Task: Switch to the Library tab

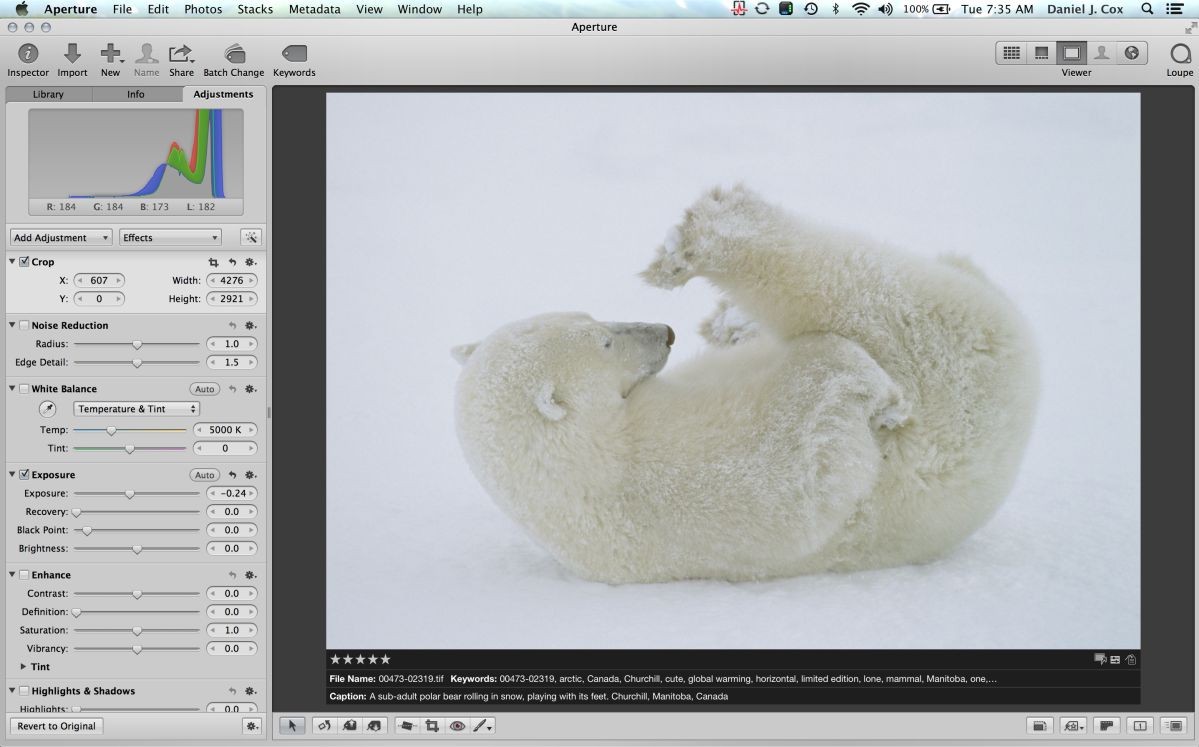Action: 48,94
